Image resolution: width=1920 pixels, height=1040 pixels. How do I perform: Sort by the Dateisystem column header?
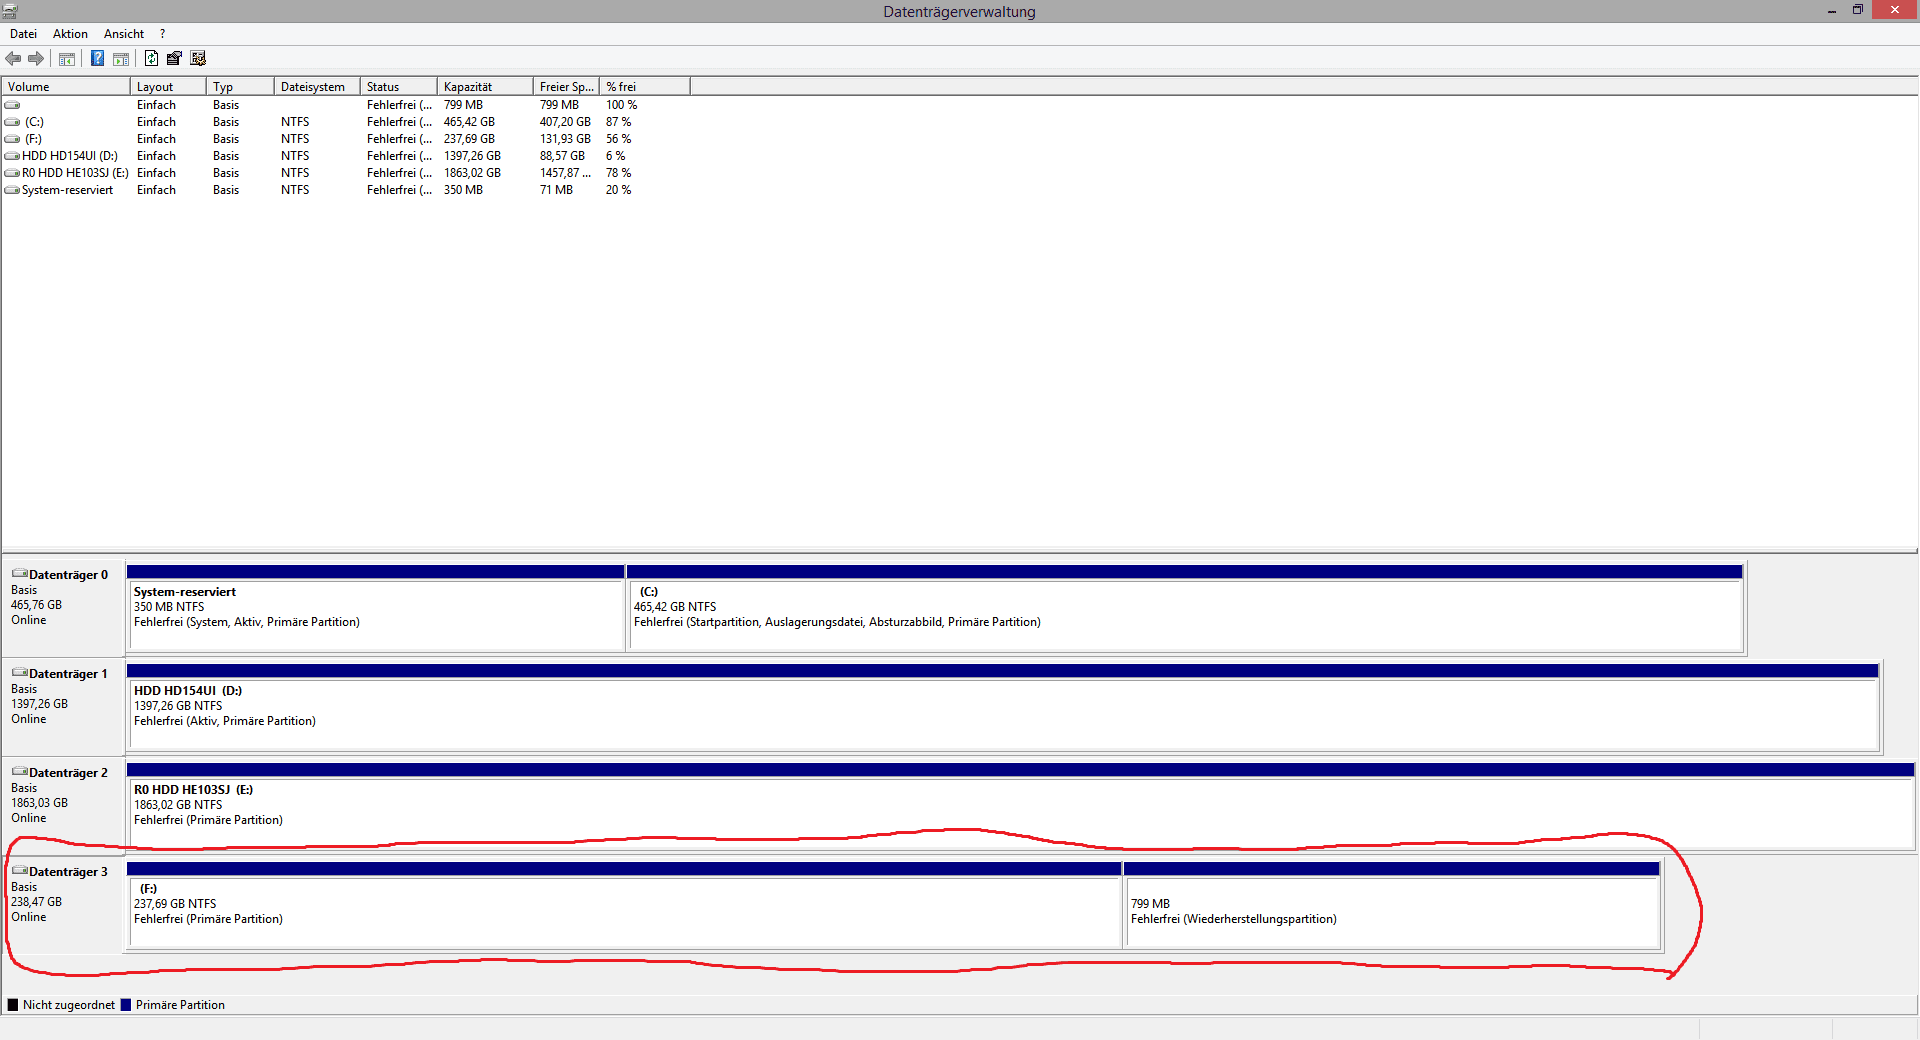click(x=317, y=87)
